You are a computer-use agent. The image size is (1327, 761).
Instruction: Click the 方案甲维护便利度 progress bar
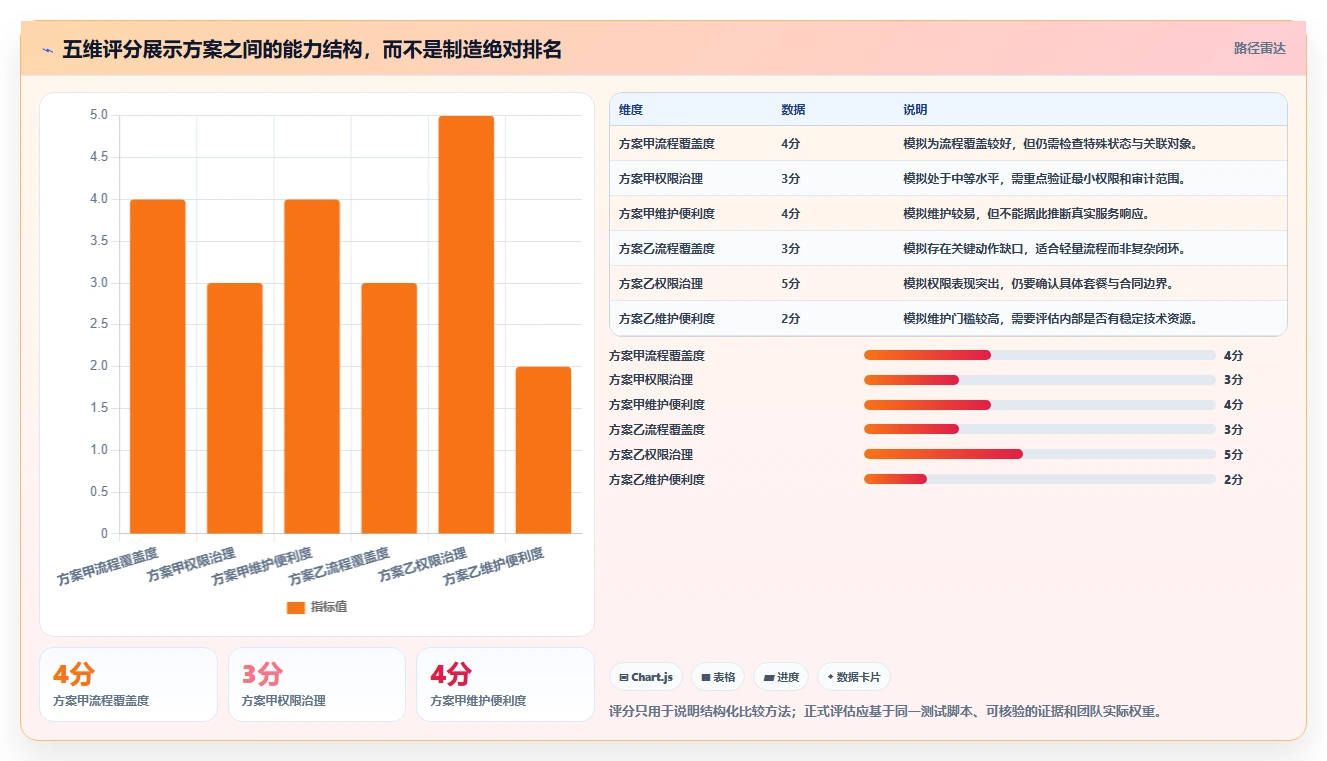click(1039, 405)
